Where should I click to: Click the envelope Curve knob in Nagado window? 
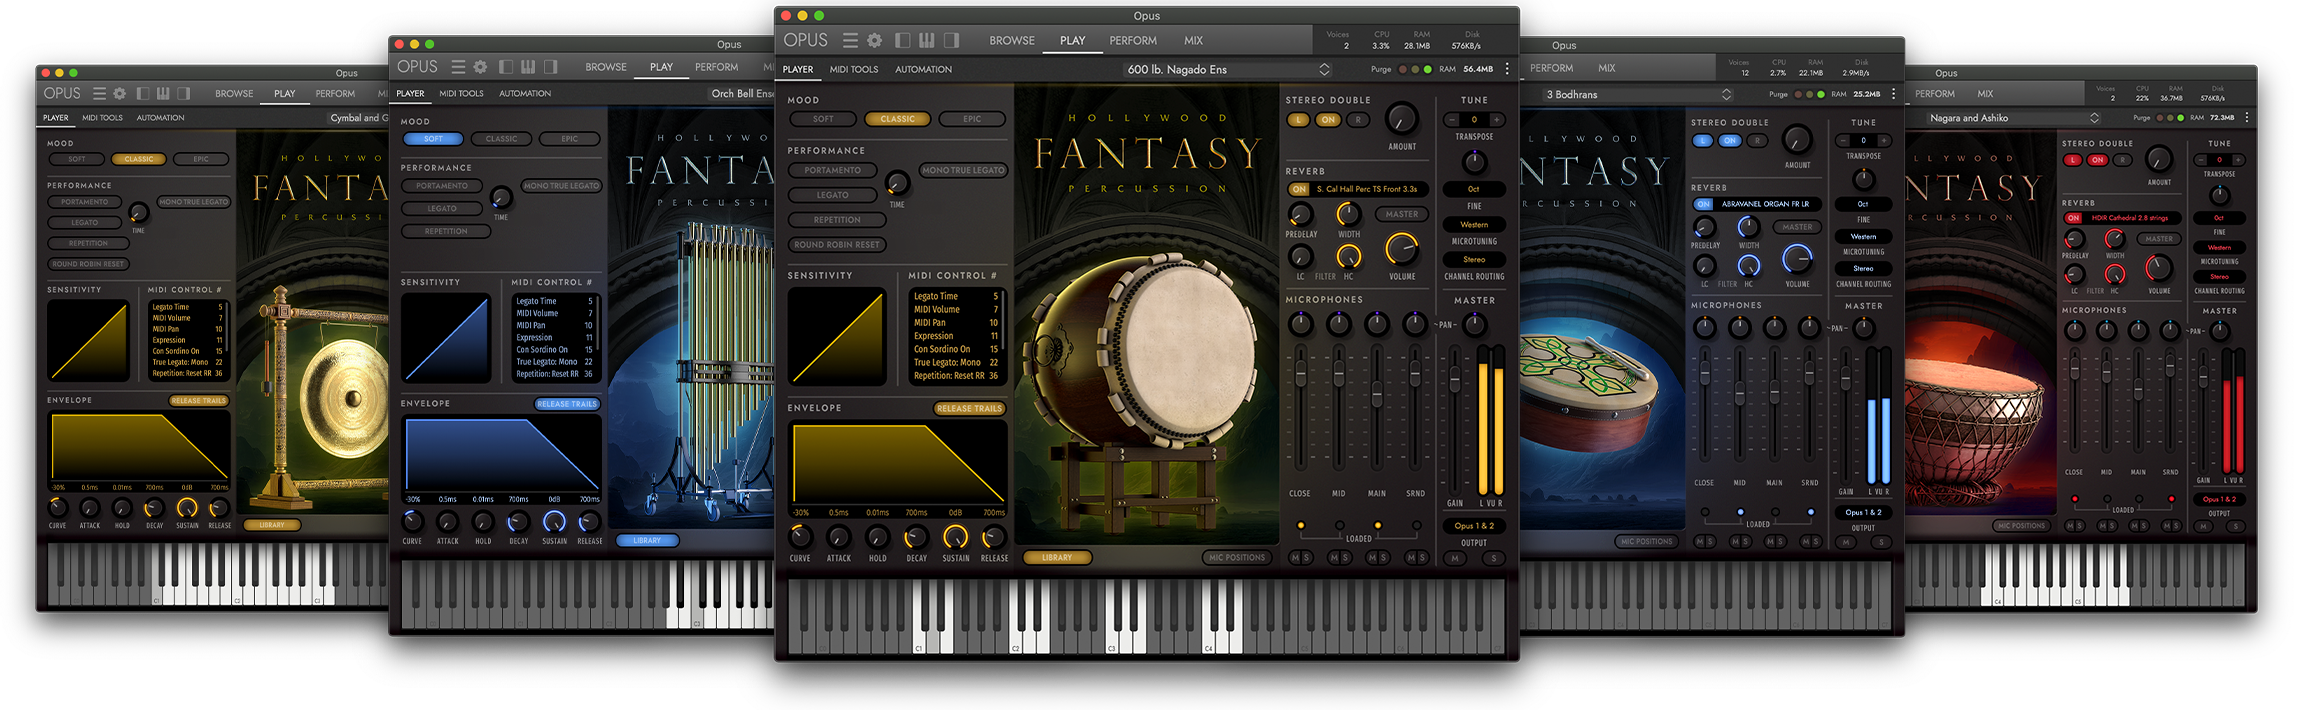[800, 536]
